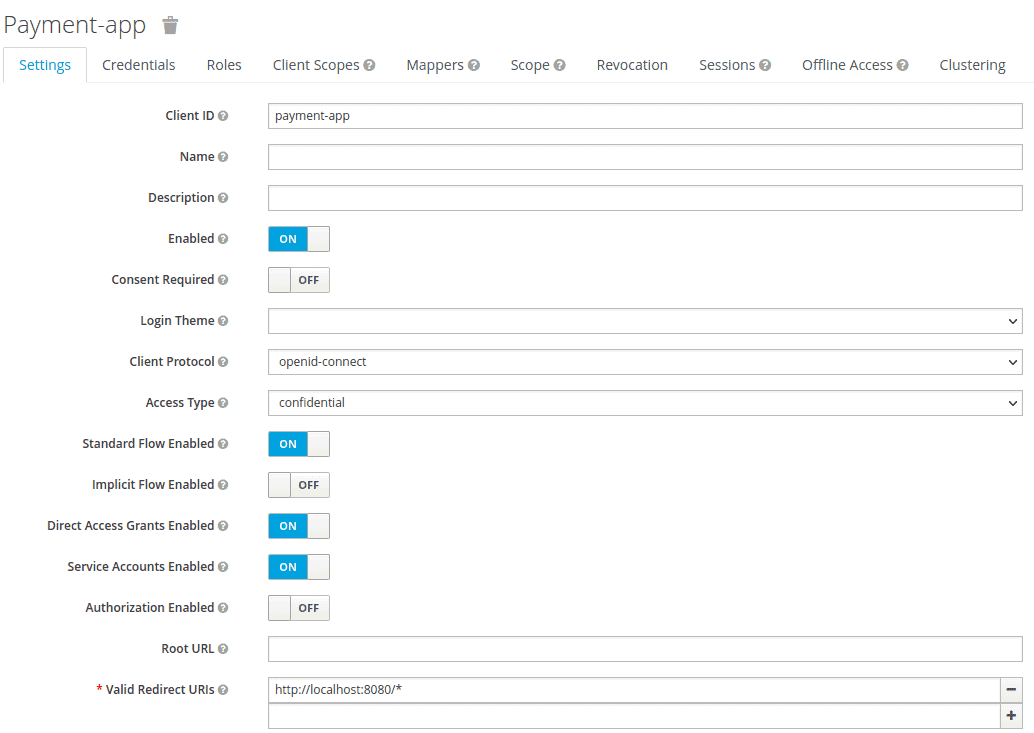Toggle off Service Accounts Enabled
1034x733 pixels.
299,567
